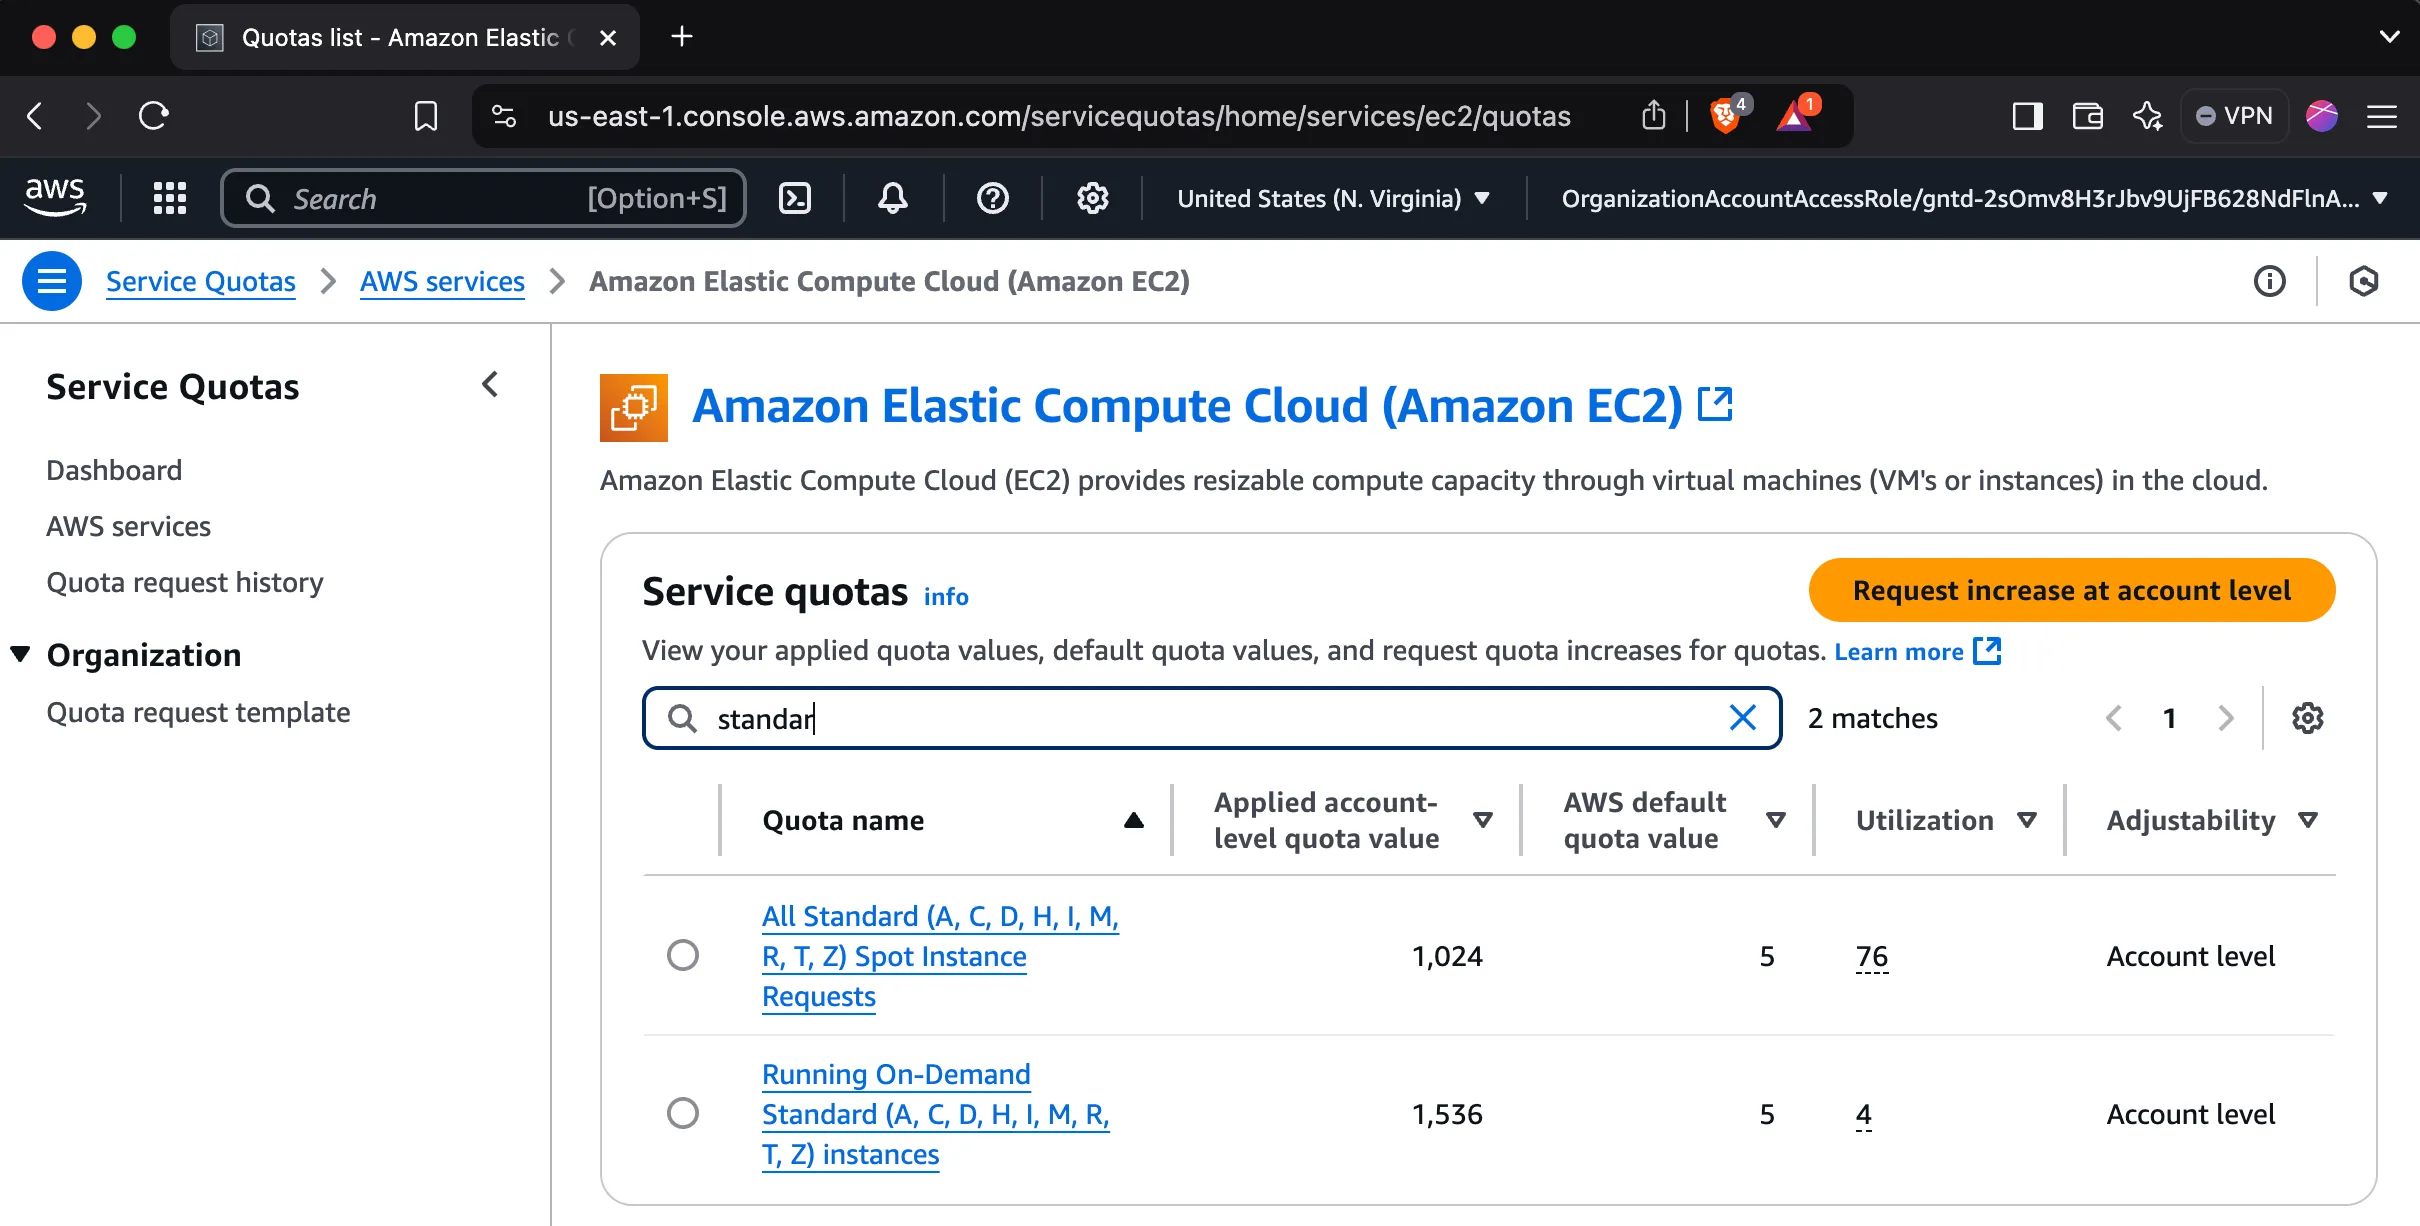This screenshot has height=1226, width=2420.
Task: Toggle the blue navigation hamburger button
Action: pyautogui.click(x=52, y=282)
